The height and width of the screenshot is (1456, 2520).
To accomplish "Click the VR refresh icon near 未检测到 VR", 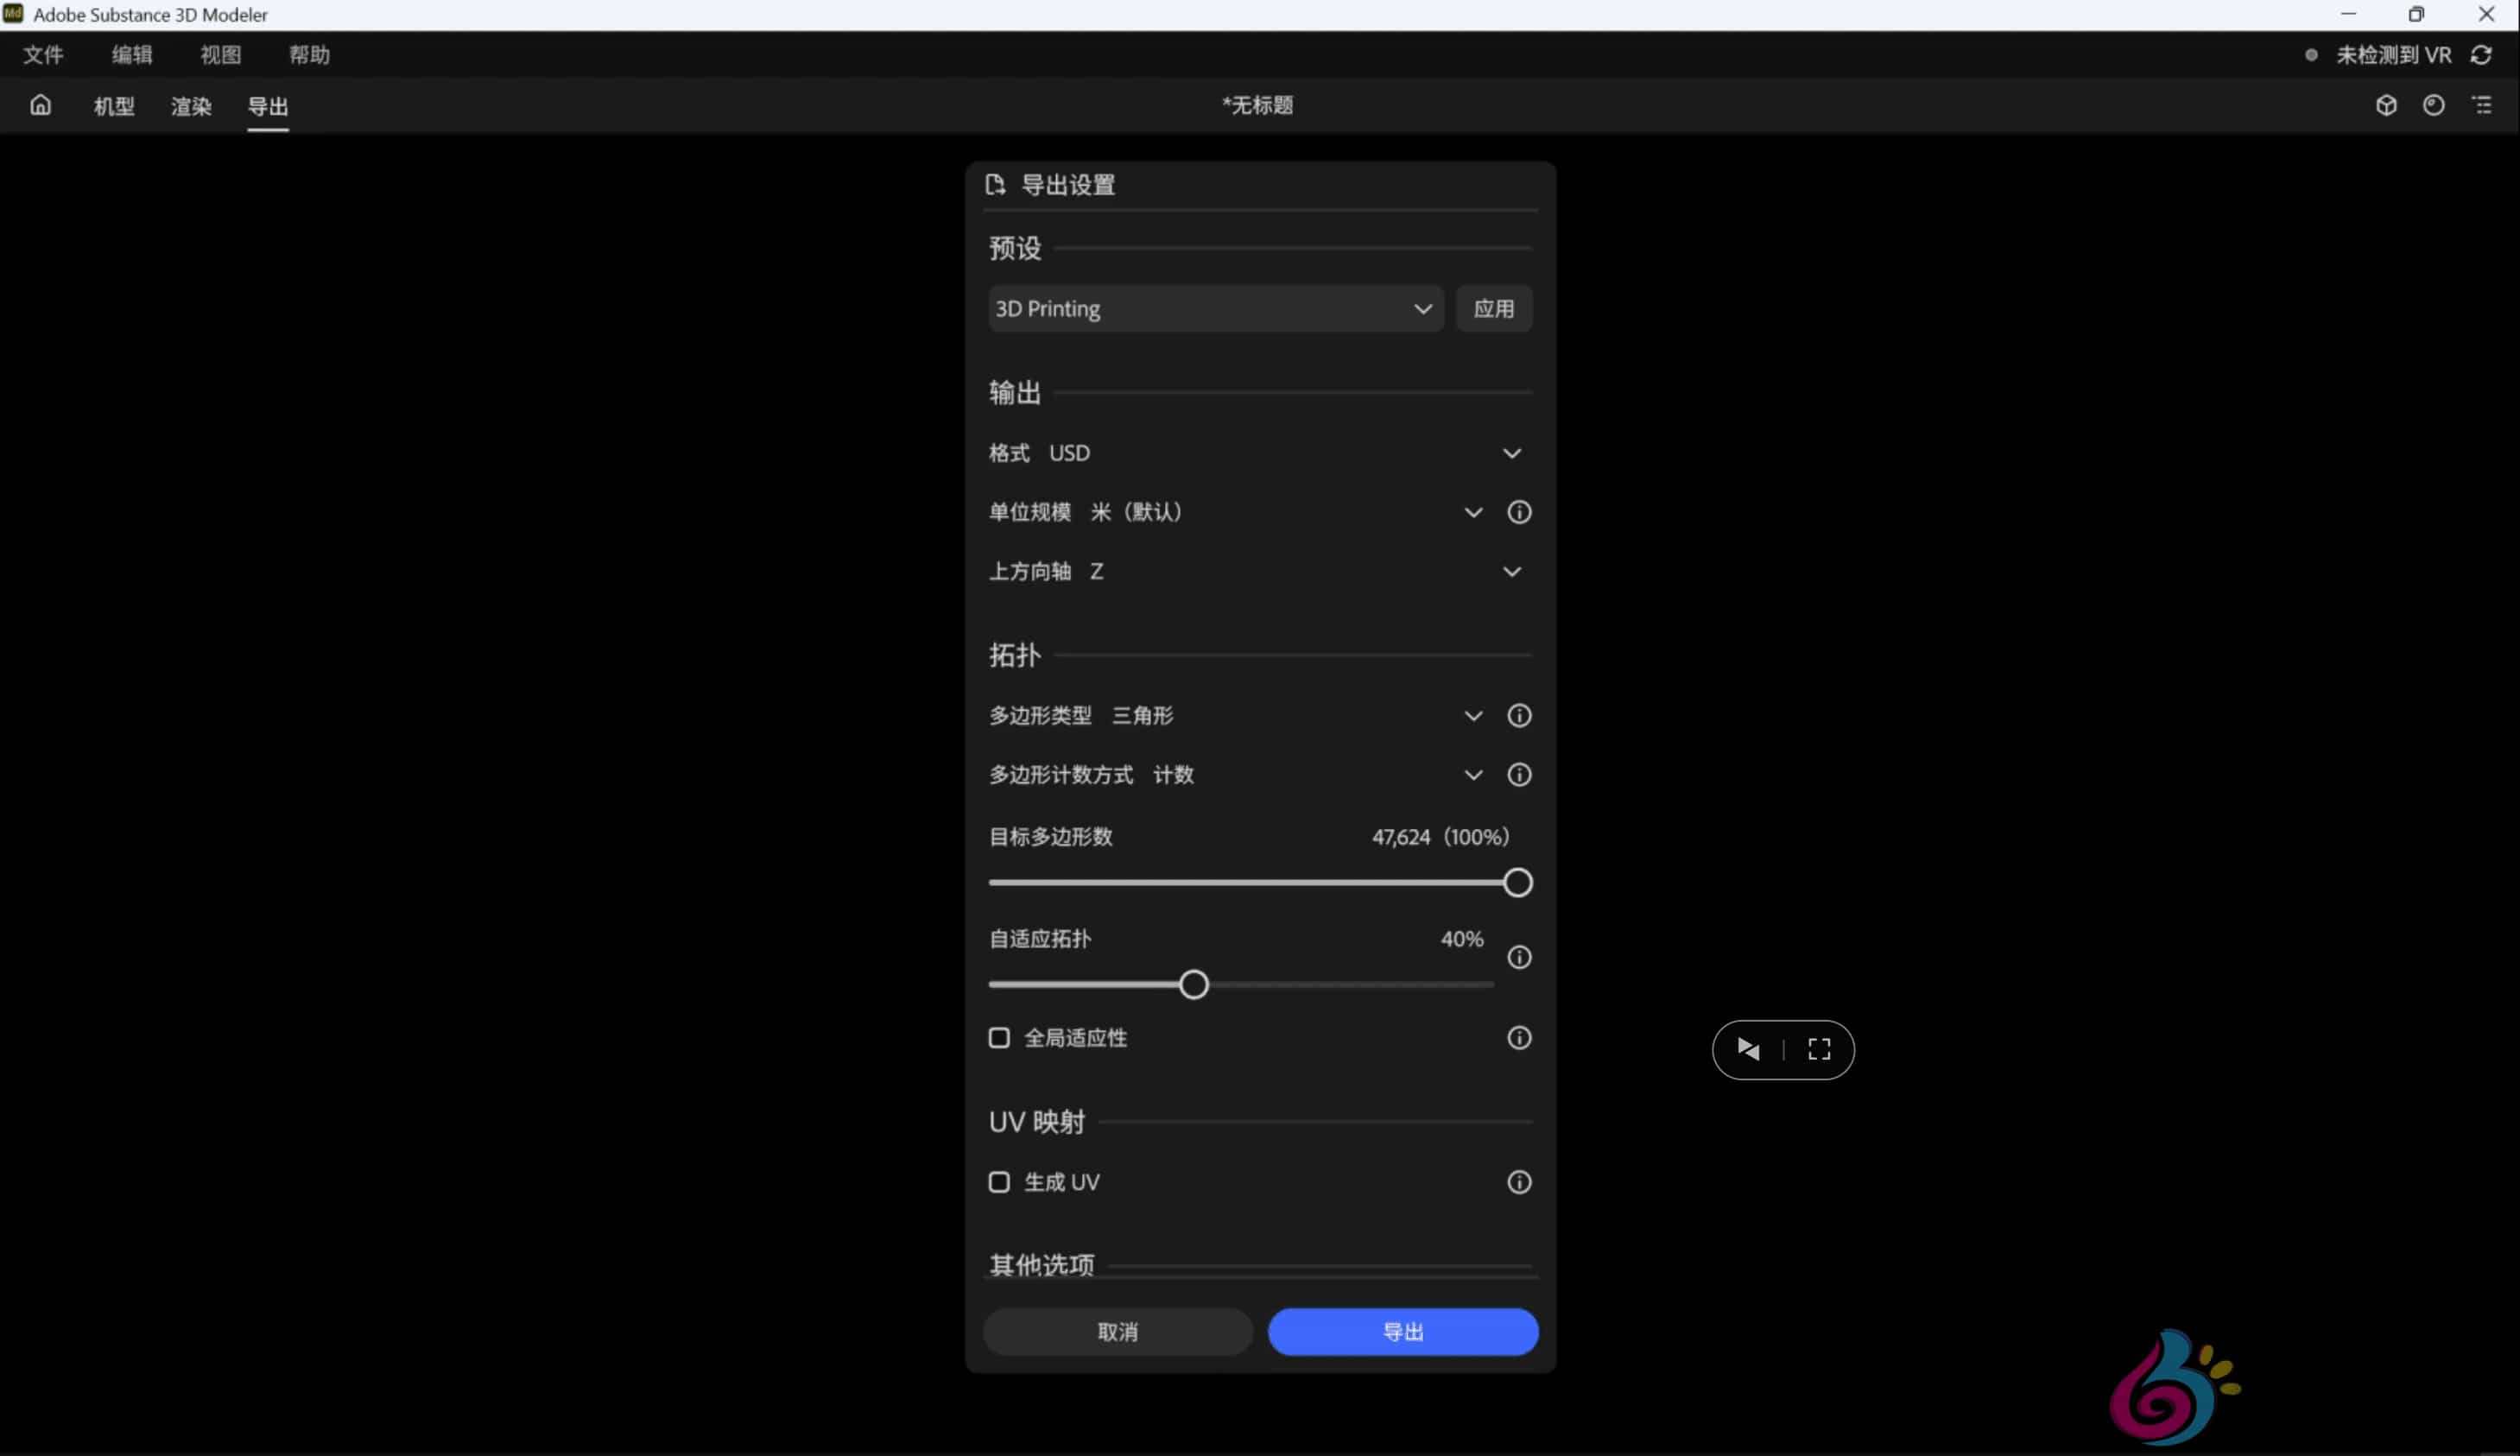I will coord(2483,55).
